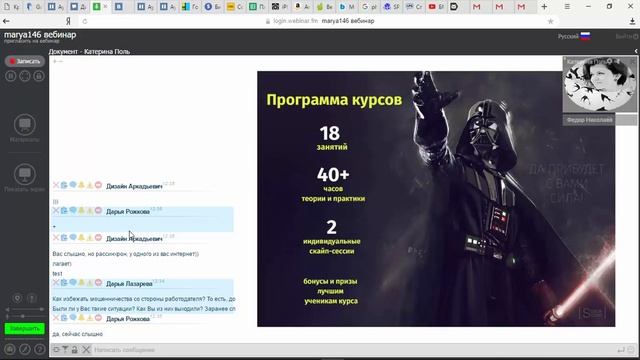
Task: Click the round lock icon under Записать
Action: coord(39,76)
